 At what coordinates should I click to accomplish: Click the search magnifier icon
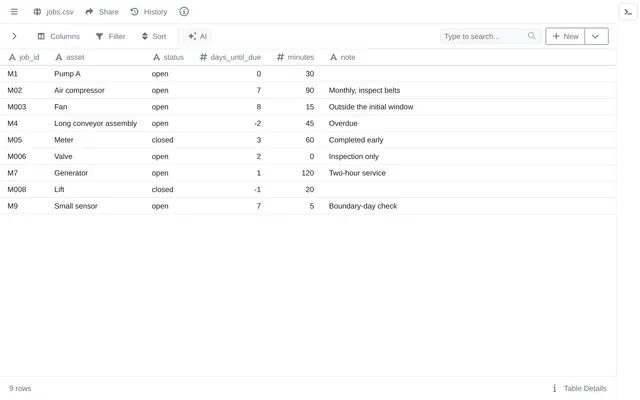[x=531, y=36]
